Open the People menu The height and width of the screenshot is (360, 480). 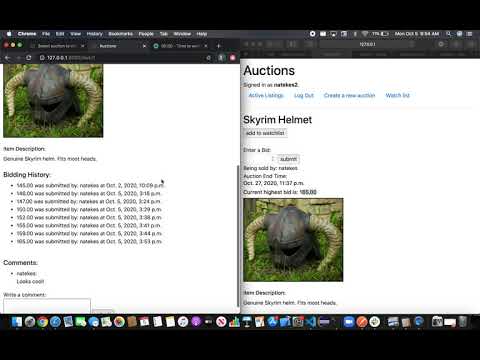point(146,34)
